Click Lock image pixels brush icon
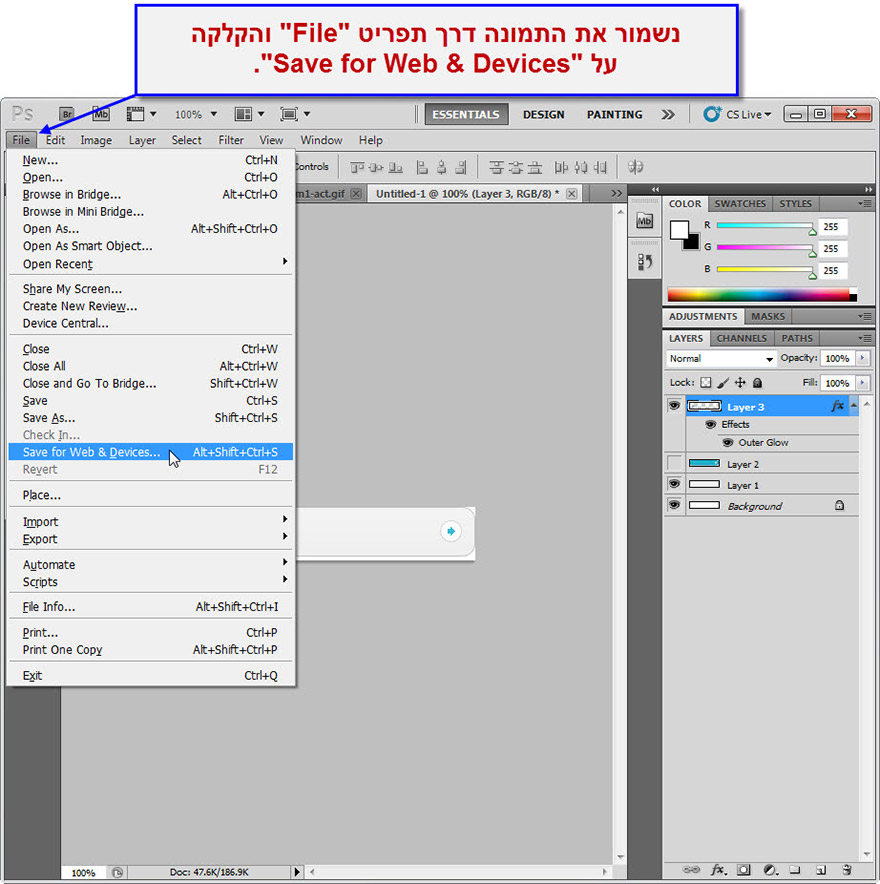Image resolution: width=880 pixels, height=884 pixels. coord(723,383)
